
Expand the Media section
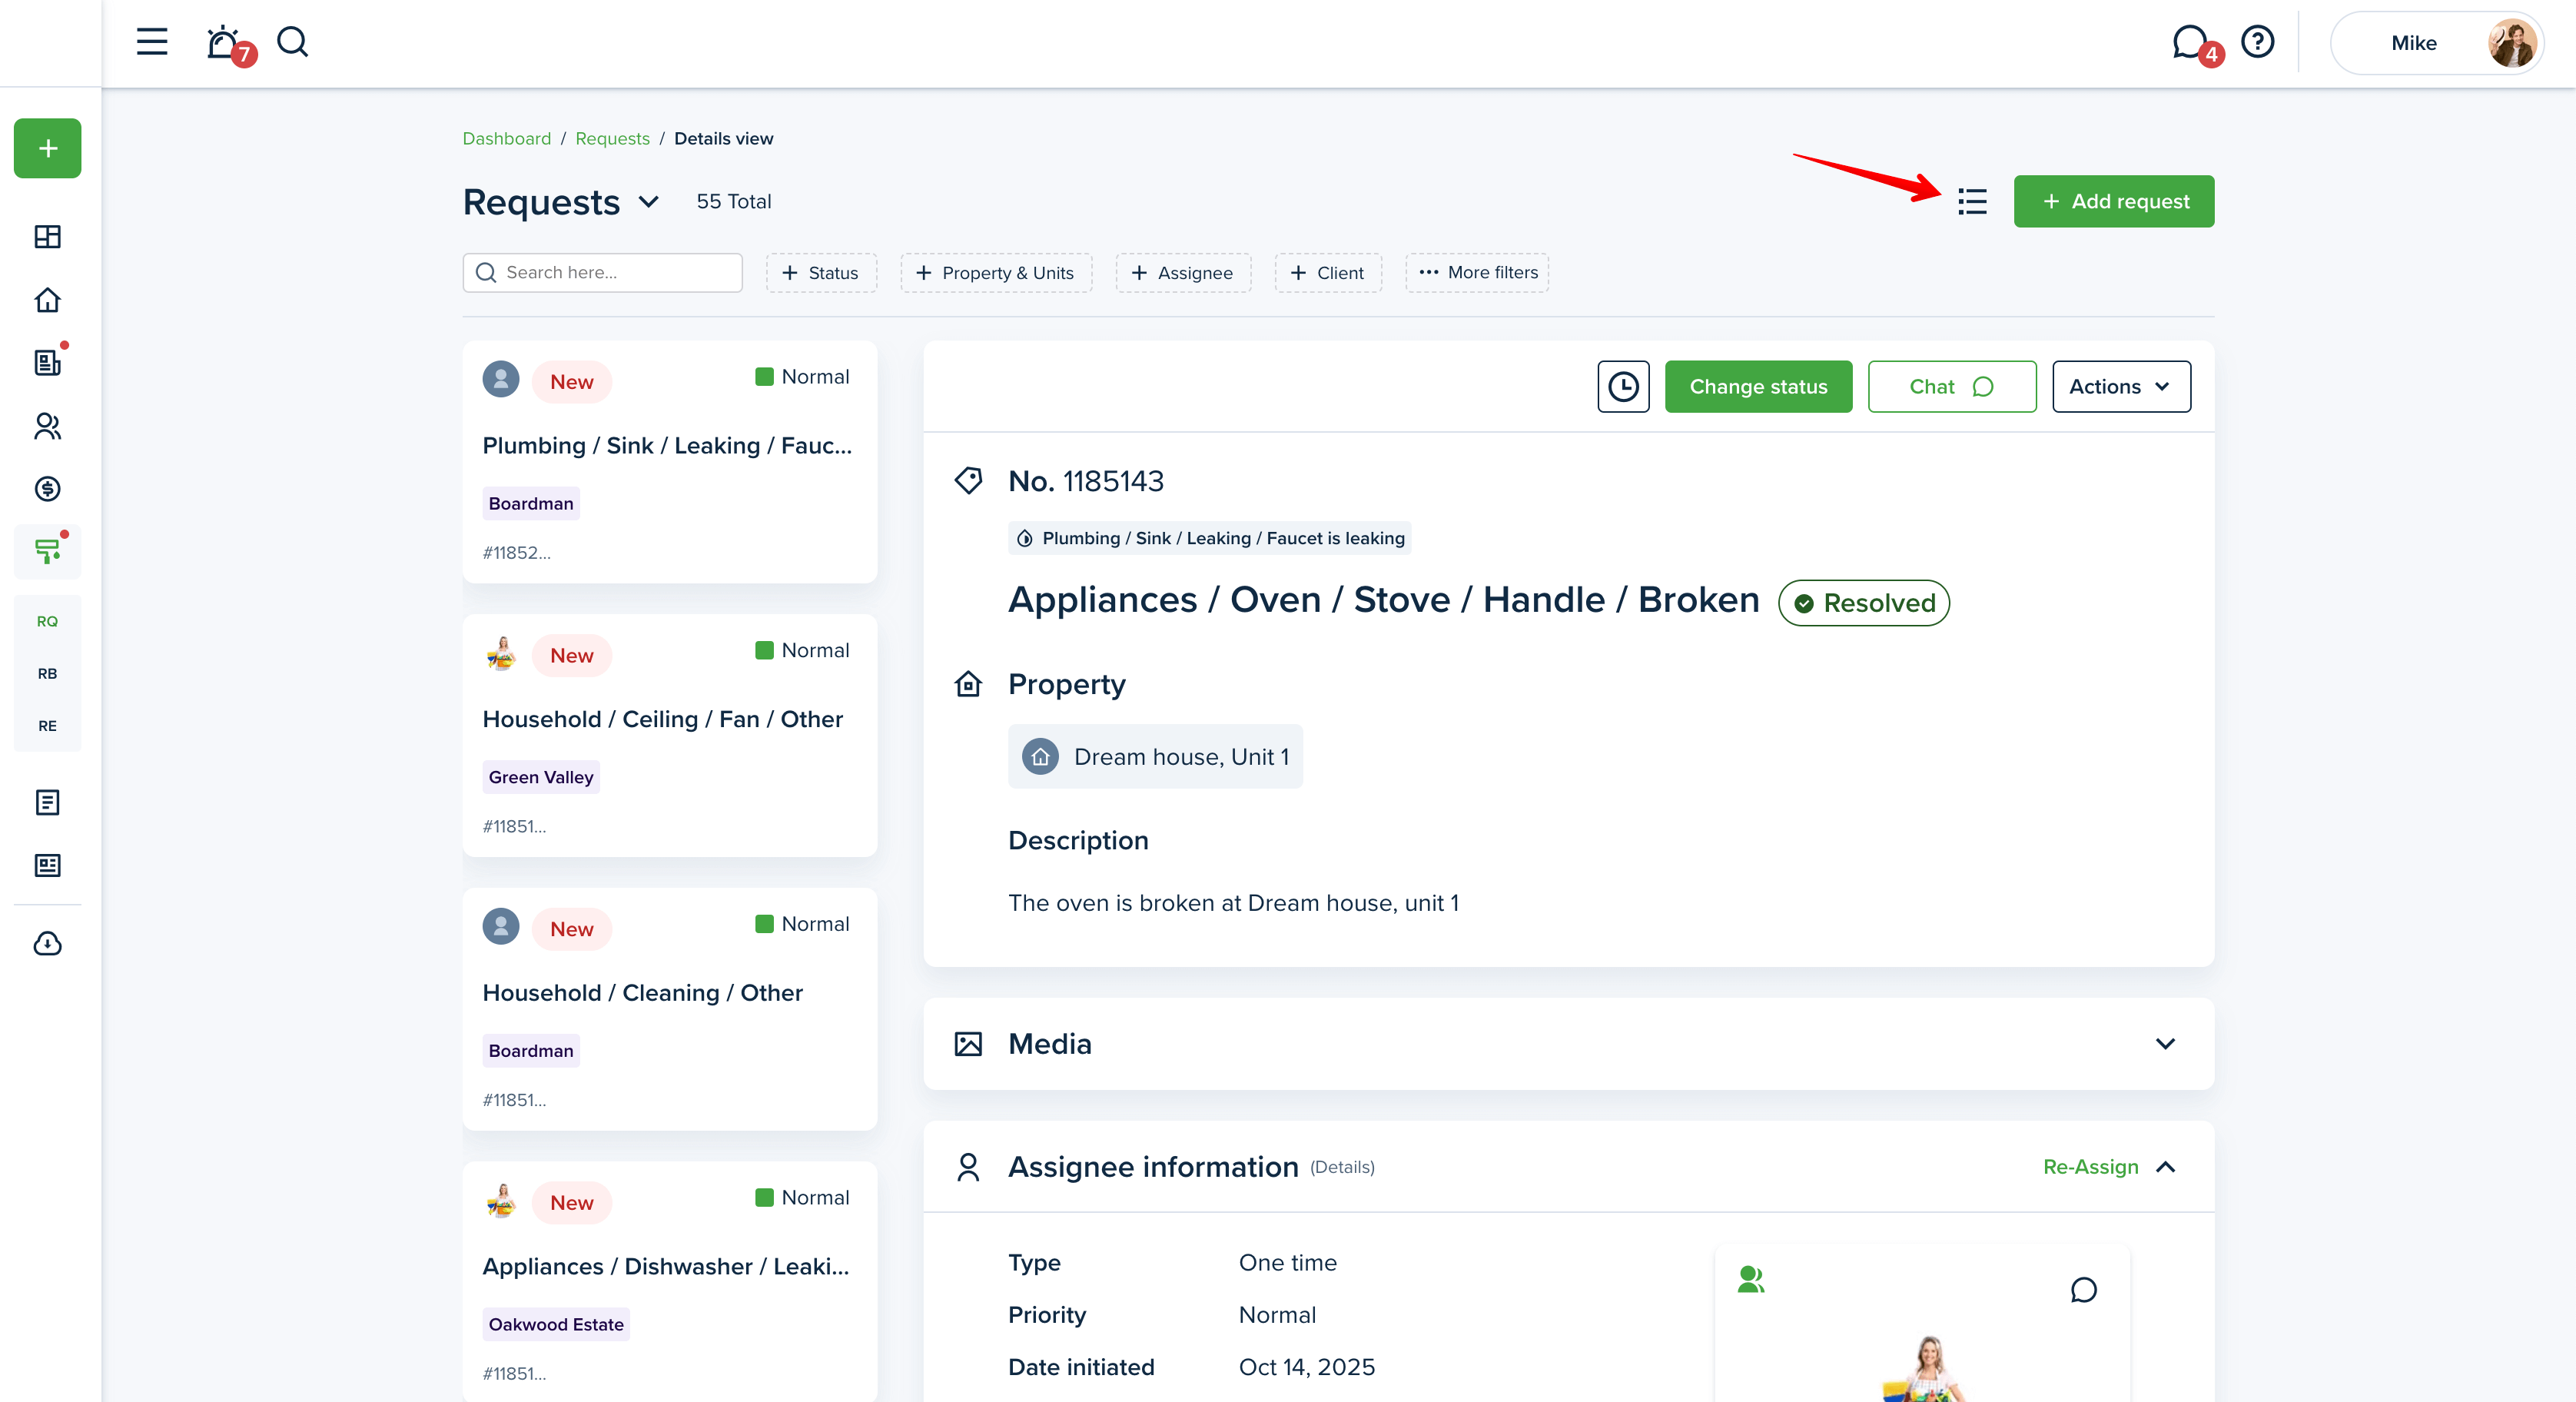click(x=2164, y=1044)
